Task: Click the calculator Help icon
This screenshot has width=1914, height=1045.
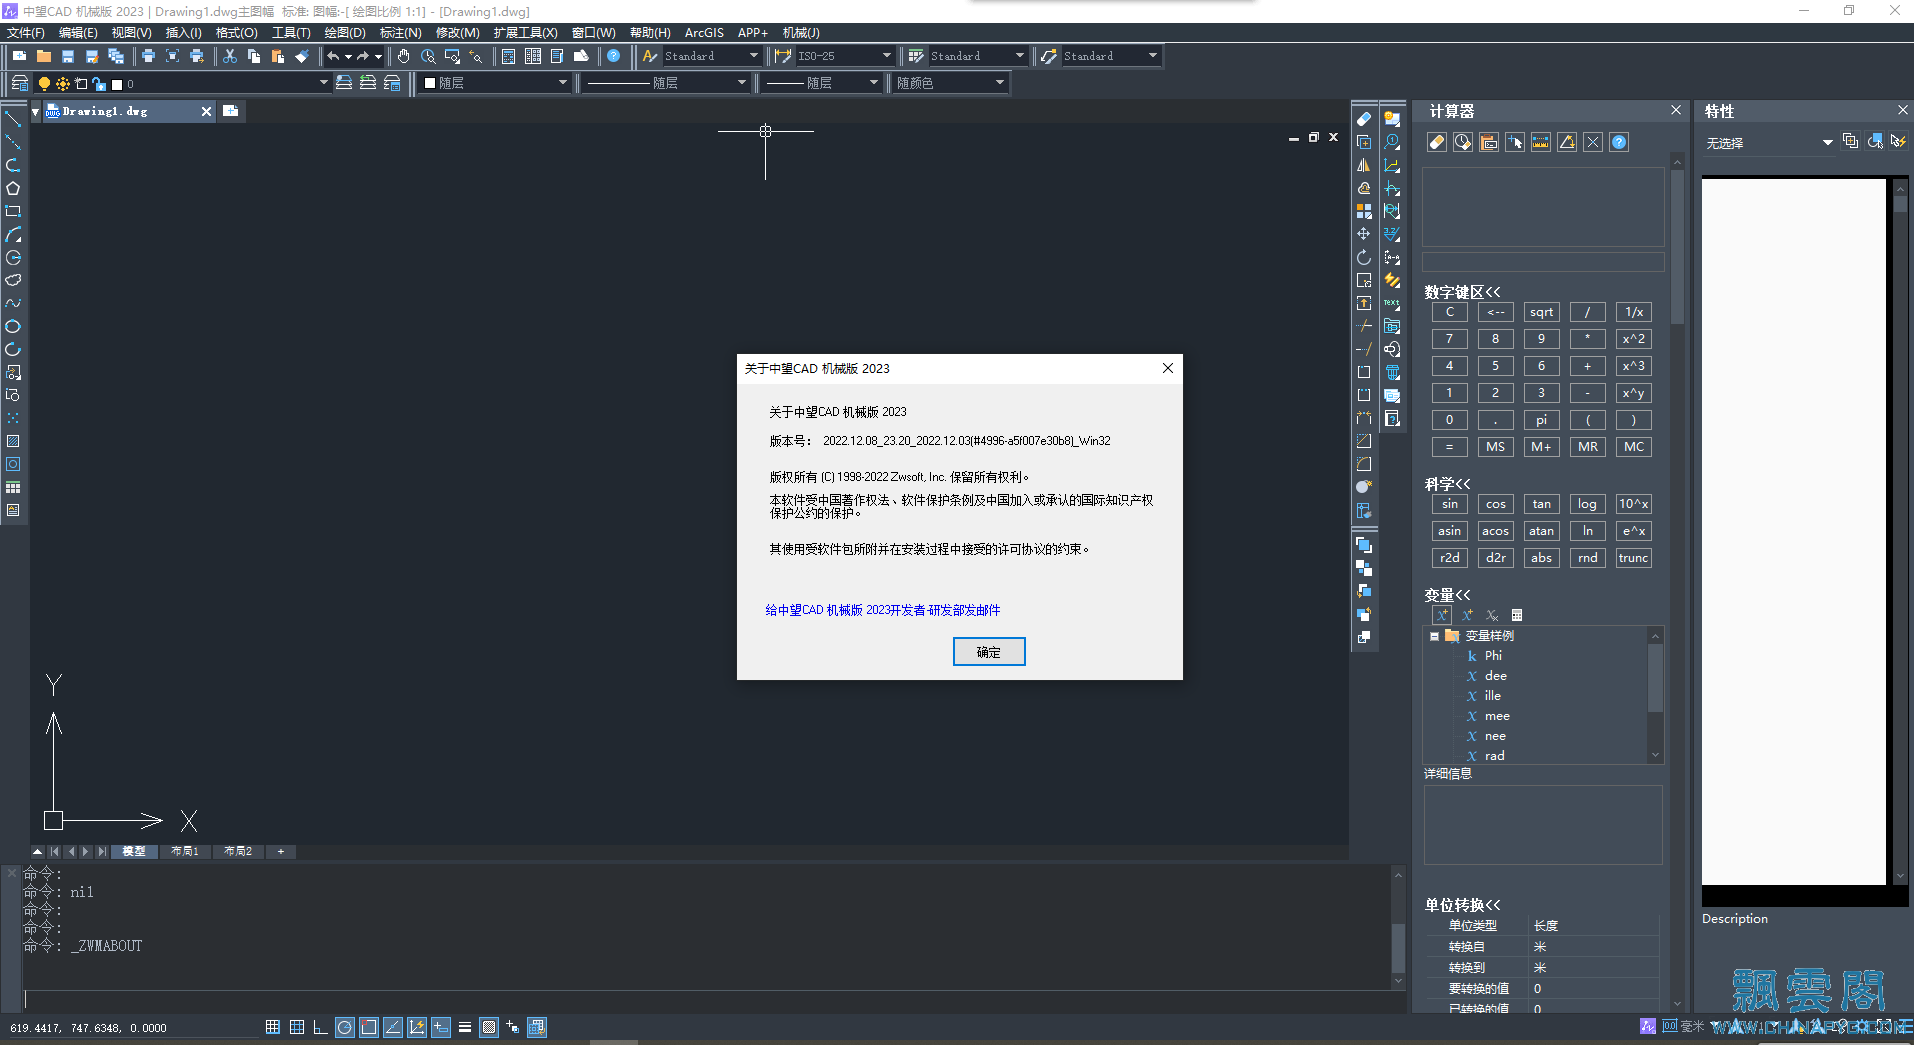Action: point(1619,142)
